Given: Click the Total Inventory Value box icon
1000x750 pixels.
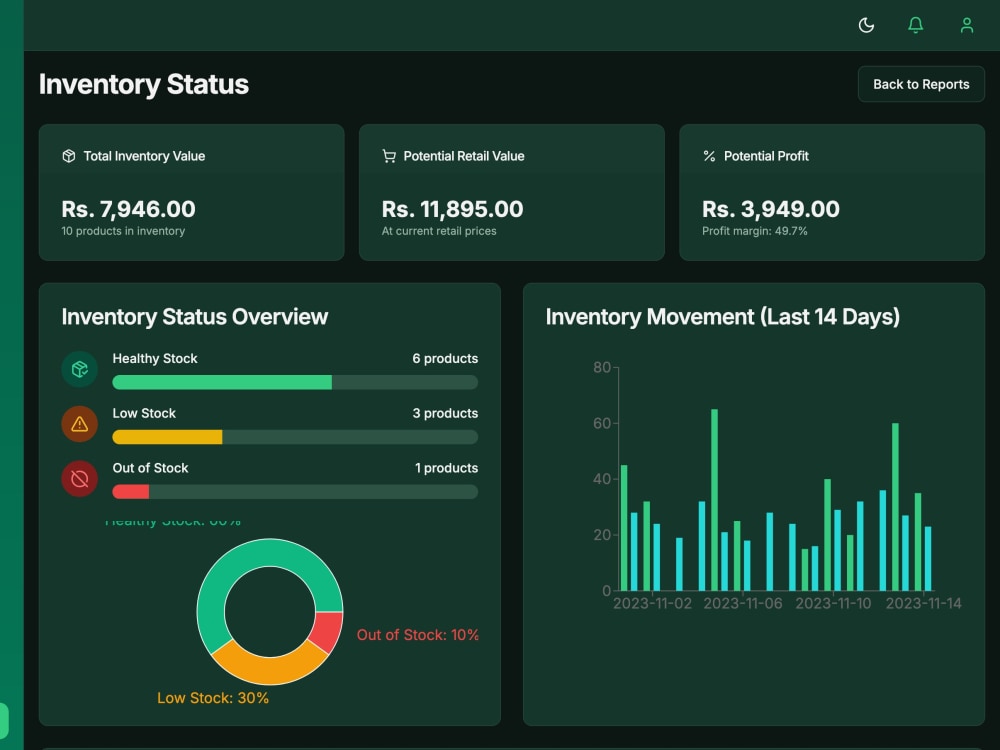Looking at the screenshot, I should 69,156.
